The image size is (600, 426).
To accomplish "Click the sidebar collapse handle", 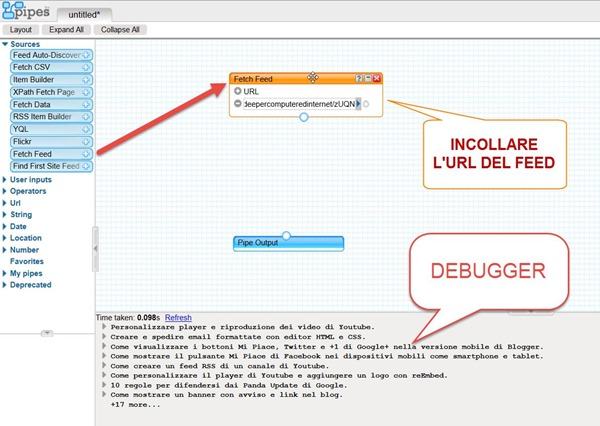I will pos(95,249).
